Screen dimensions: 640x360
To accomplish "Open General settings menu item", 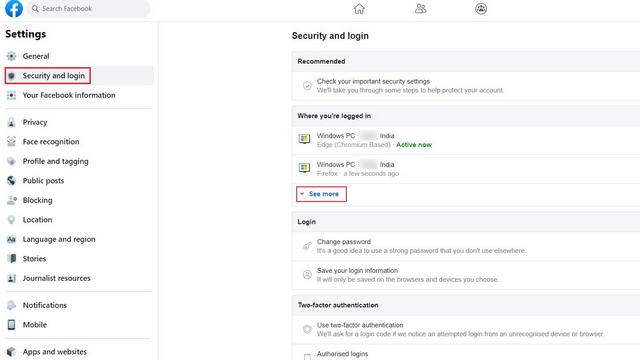I will [79, 56].
